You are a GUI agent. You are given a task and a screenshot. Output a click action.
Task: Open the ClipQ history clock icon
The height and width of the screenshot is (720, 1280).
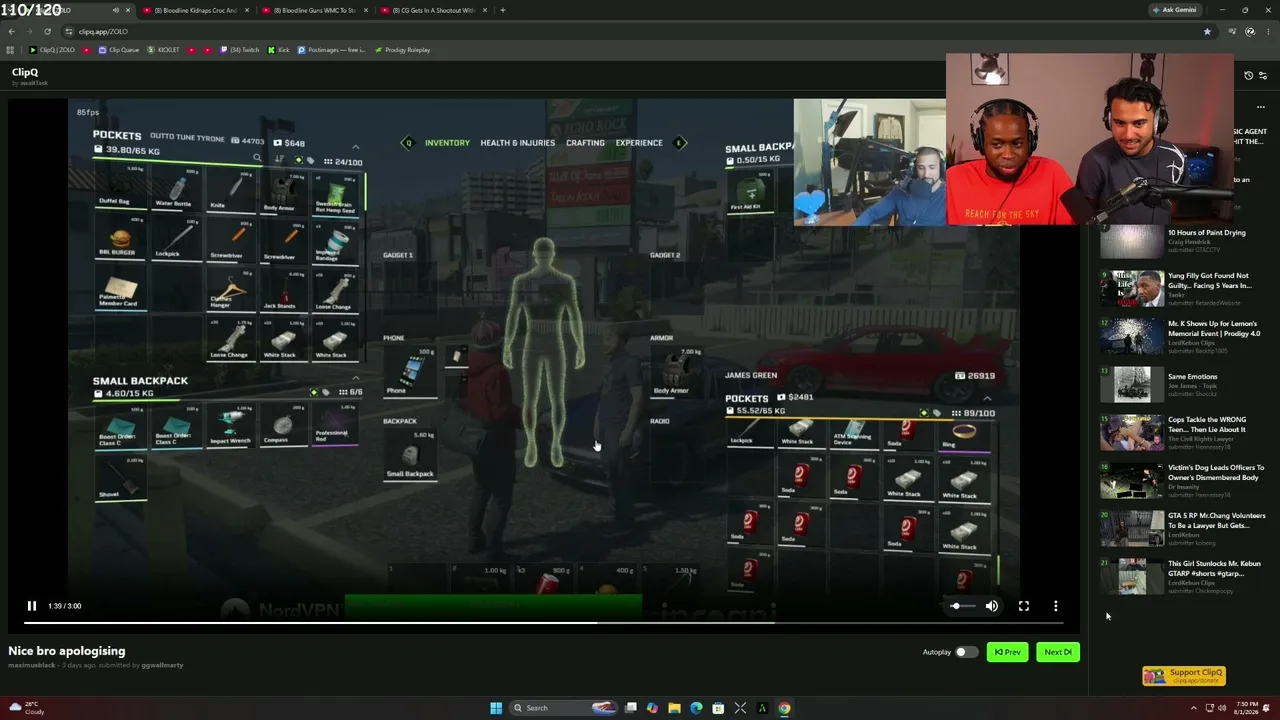[x=1248, y=76]
